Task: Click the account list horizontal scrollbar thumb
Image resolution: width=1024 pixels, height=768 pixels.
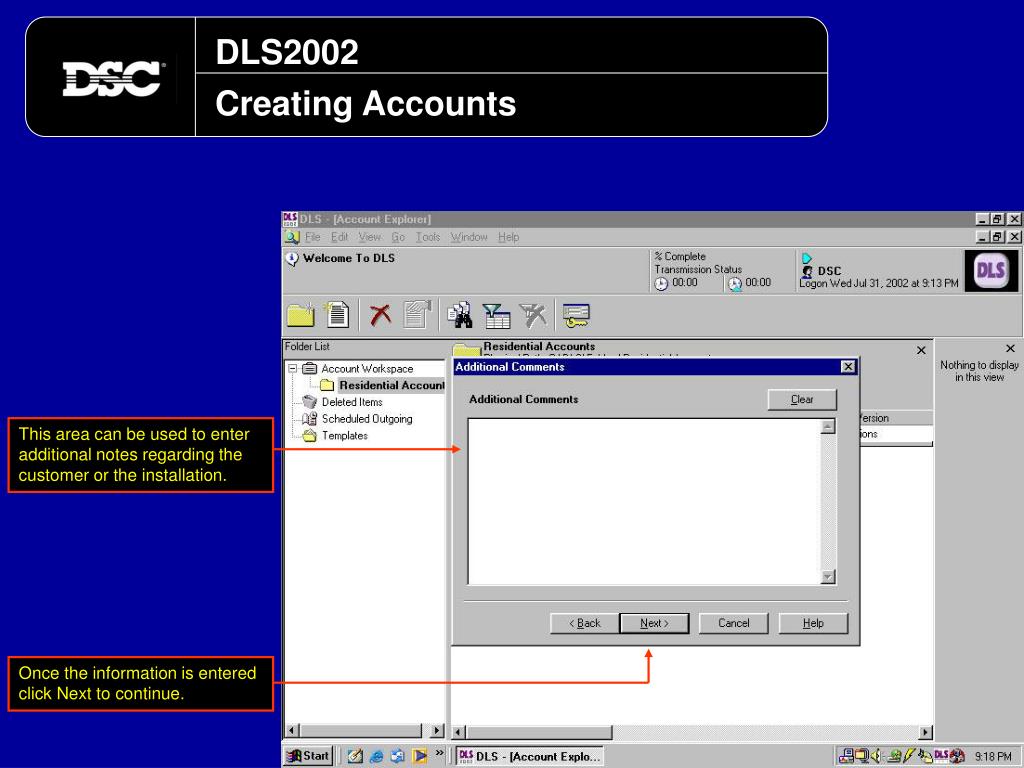Action: (x=539, y=733)
